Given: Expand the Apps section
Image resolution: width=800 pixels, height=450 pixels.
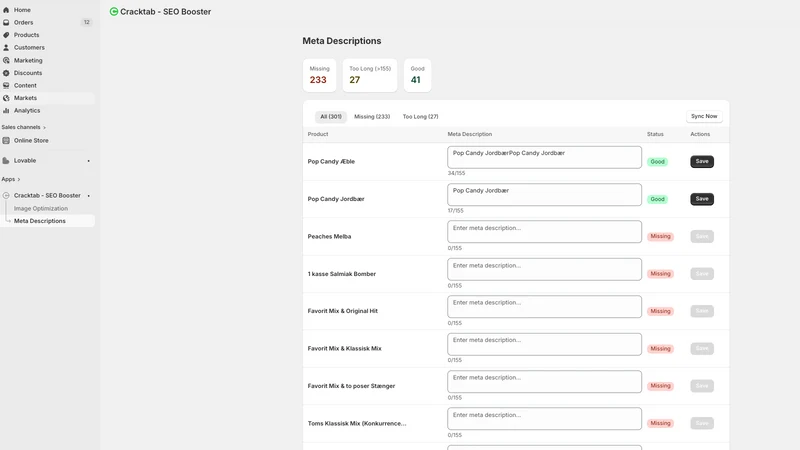Looking at the screenshot, I should [x=11, y=179].
